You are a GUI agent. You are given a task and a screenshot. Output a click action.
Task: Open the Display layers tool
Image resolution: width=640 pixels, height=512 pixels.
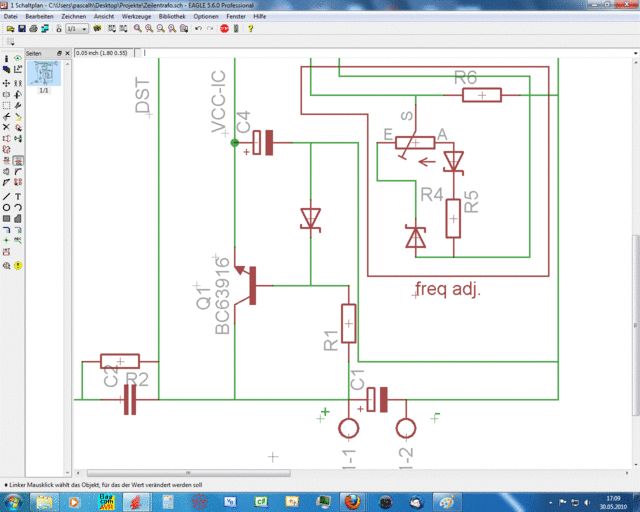click(7, 70)
